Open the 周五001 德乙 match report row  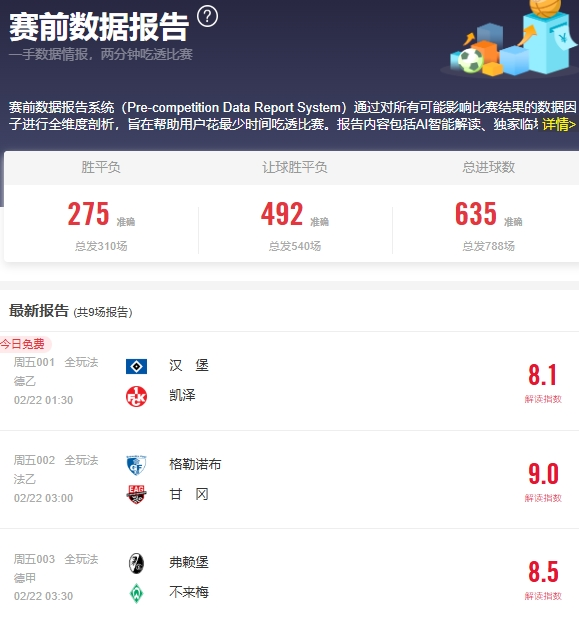[289, 381]
